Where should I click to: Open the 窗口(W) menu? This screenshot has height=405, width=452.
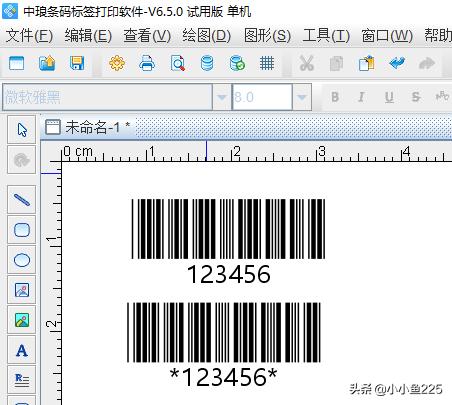[x=387, y=35]
